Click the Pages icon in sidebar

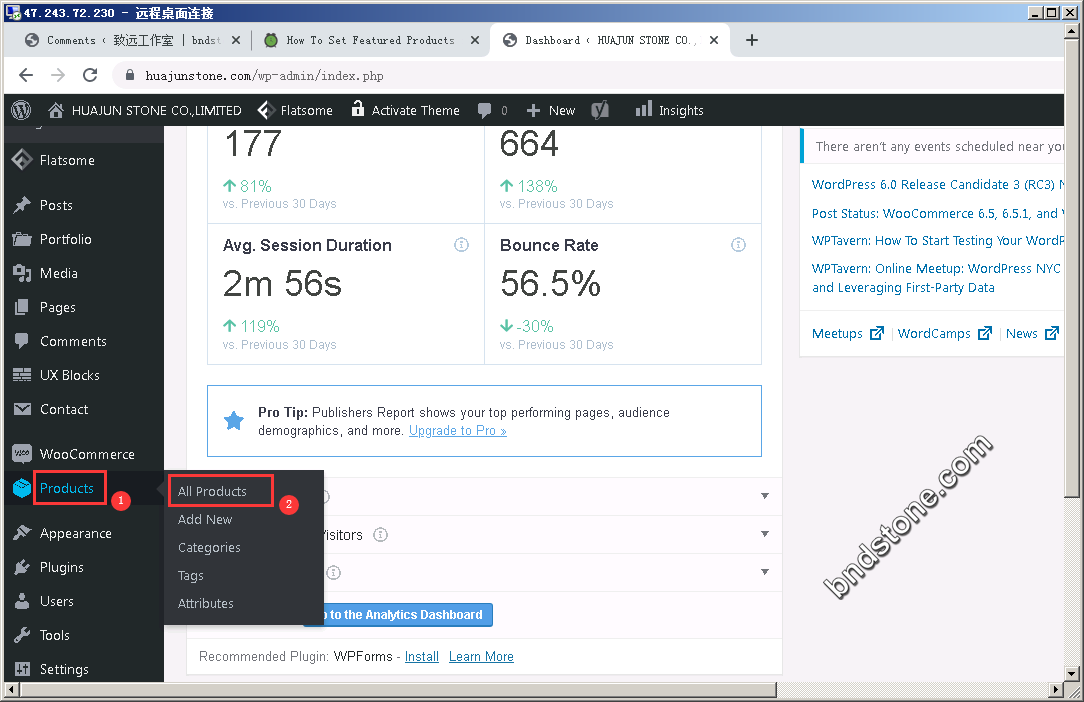[22, 307]
